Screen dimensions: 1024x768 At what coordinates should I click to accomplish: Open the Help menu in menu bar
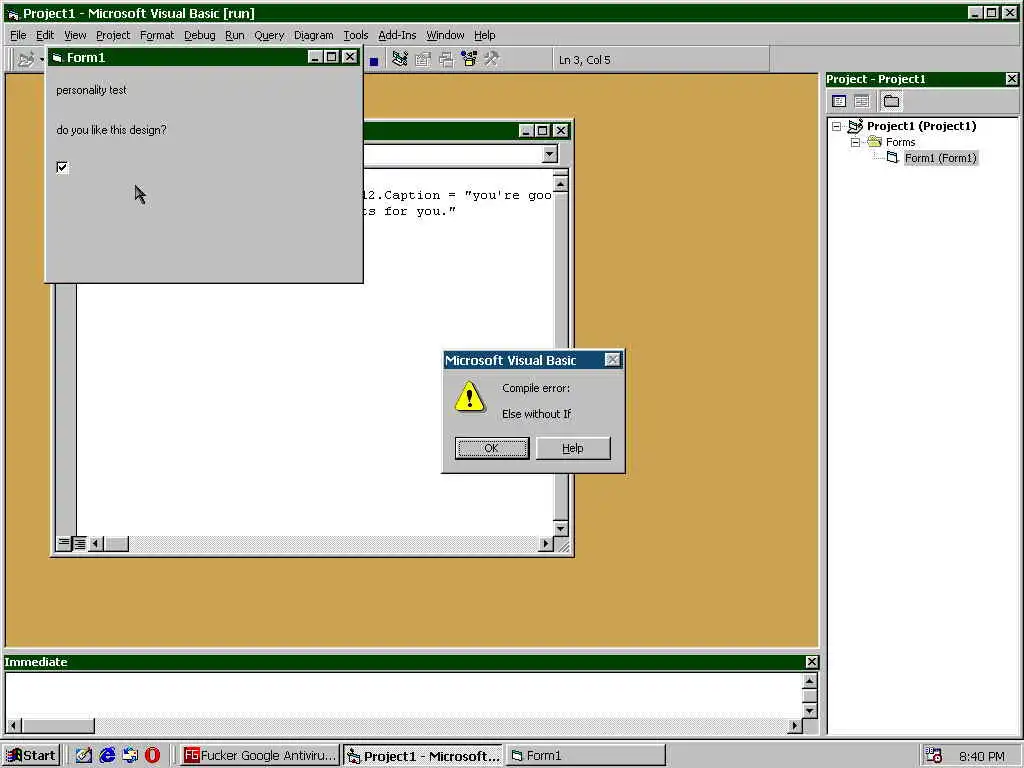(x=485, y=35)
